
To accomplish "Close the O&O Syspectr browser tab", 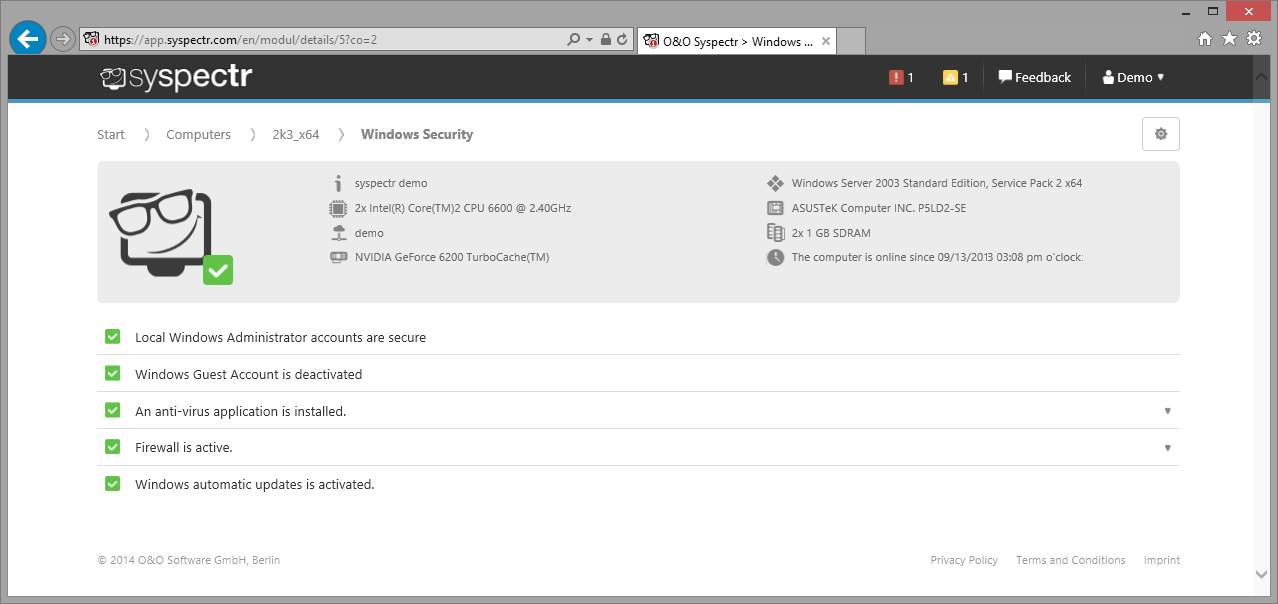I will [825, 41].
